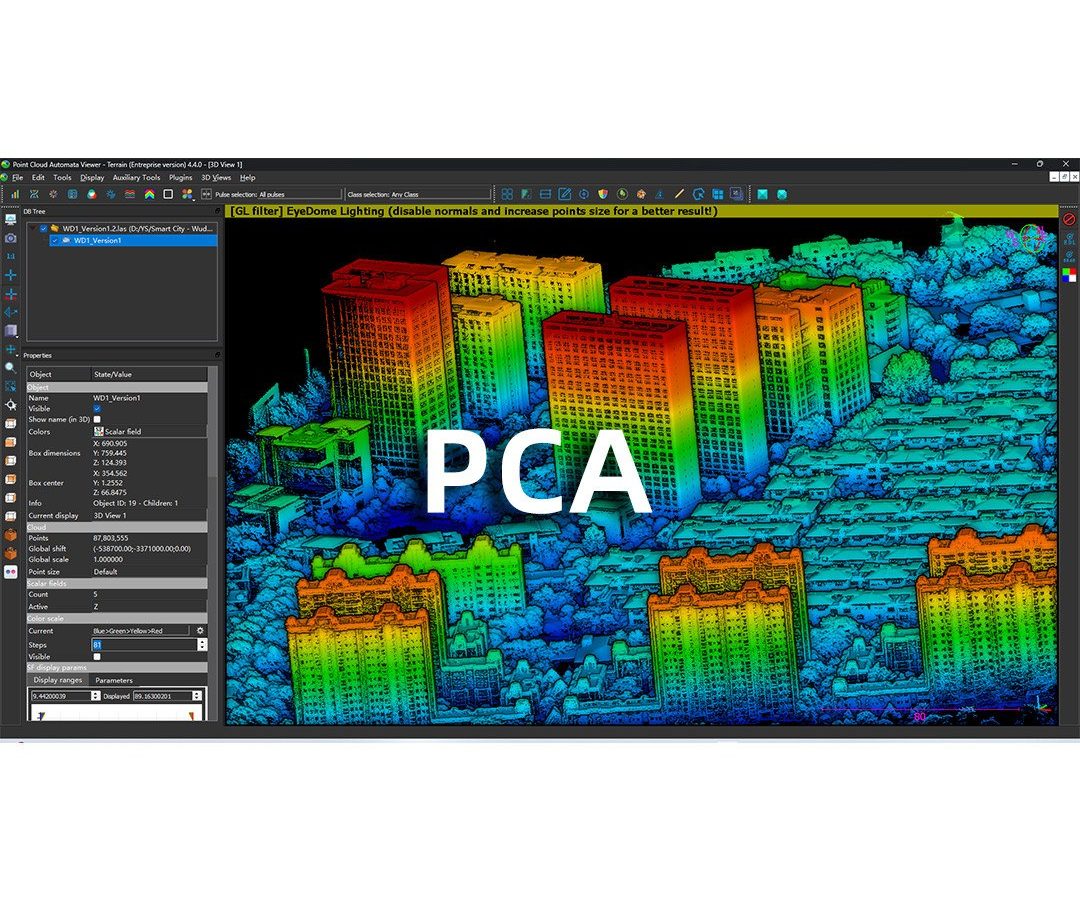
Task: Open the File menu
Action: point(17,178)
